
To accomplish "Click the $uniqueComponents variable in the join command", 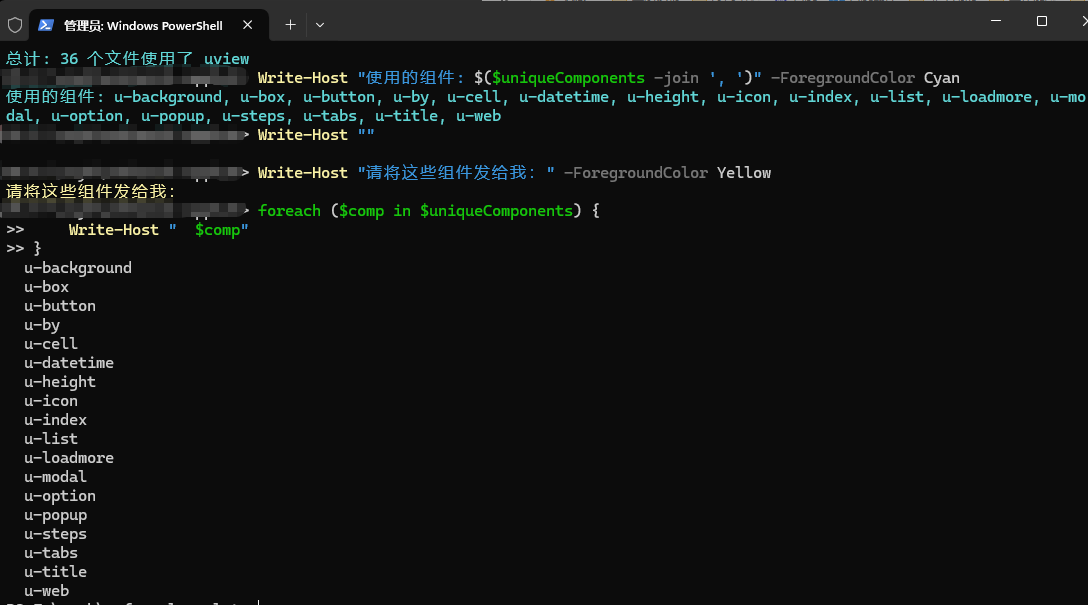I will tap(568, 78).
